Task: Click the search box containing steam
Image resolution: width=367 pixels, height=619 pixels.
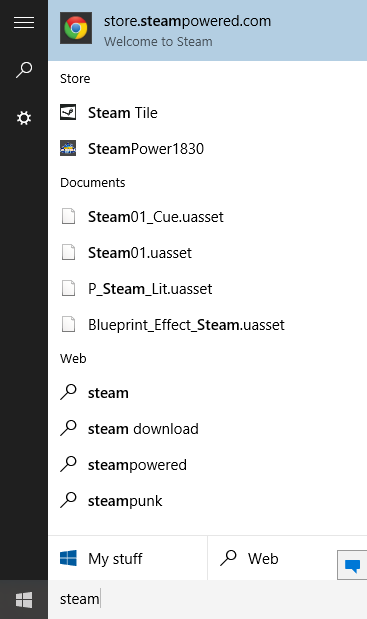Action: 208,600
